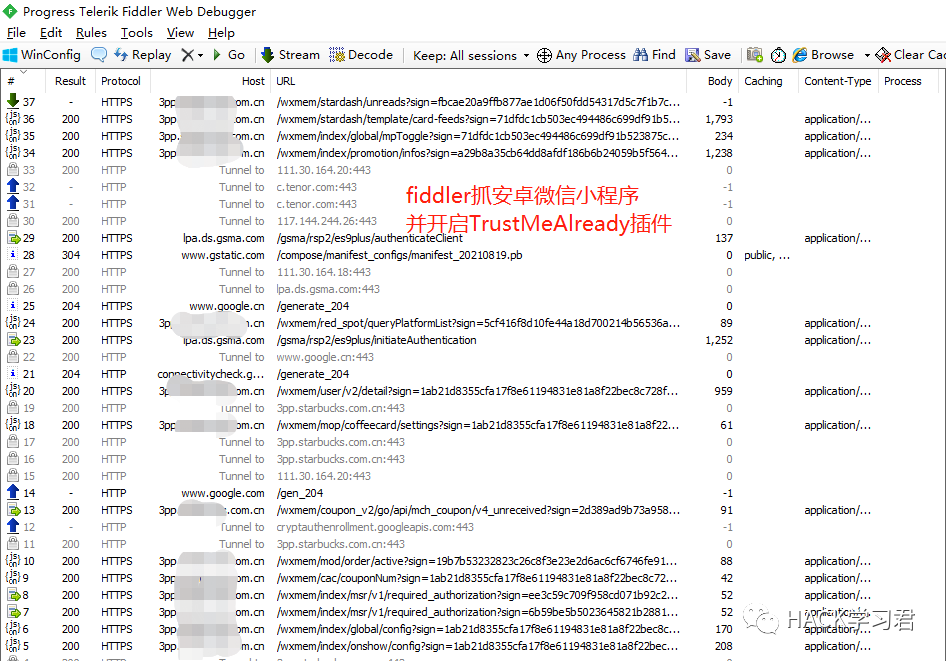Click download arrow icon of session 37
This screenshot has width=946, height=661.
13,101
